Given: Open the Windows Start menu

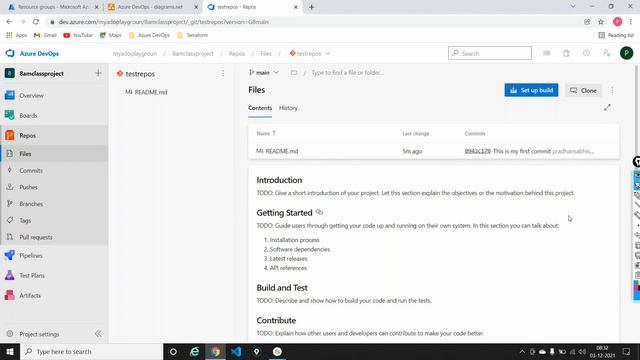Looking at the screenshot, I should coord(10,351).
